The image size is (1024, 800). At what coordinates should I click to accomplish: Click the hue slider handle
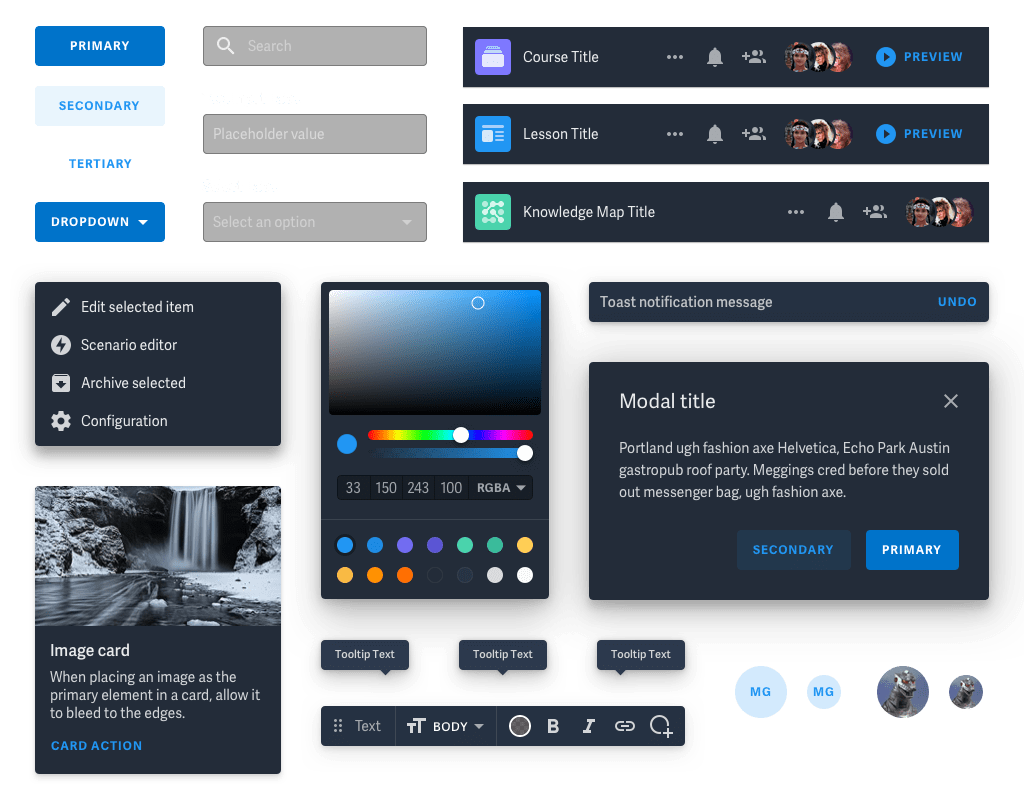coord(461,435)
